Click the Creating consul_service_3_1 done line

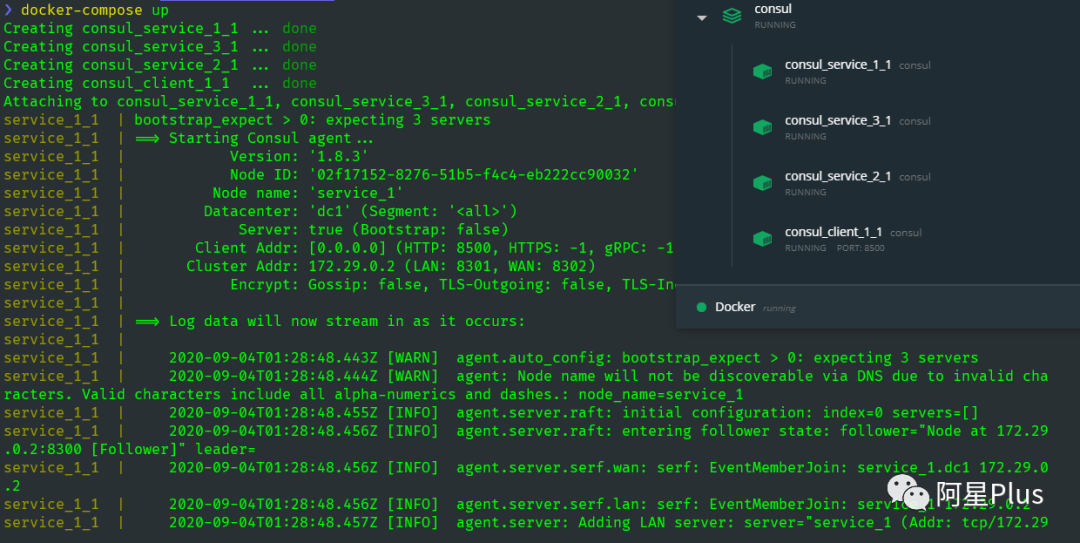pyautogui.click(x=160, y=47)
